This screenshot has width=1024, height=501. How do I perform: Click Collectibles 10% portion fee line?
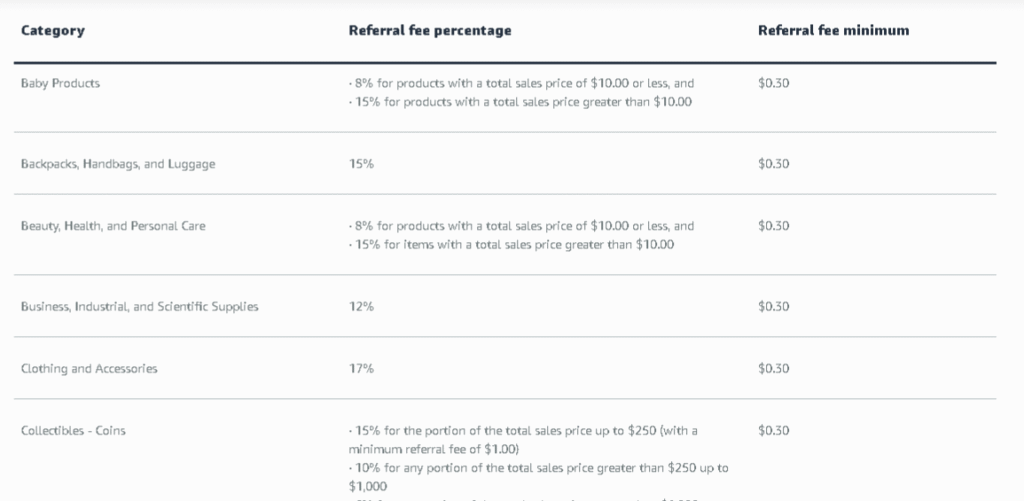(x=540, y=468)
